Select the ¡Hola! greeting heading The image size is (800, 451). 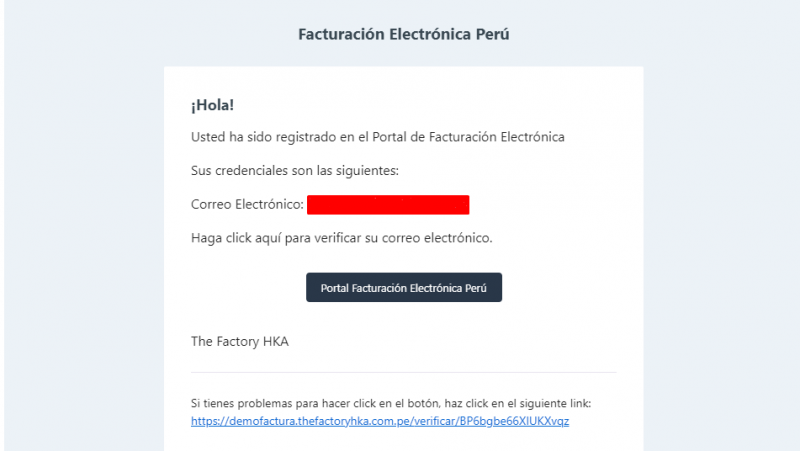(212, 105)
